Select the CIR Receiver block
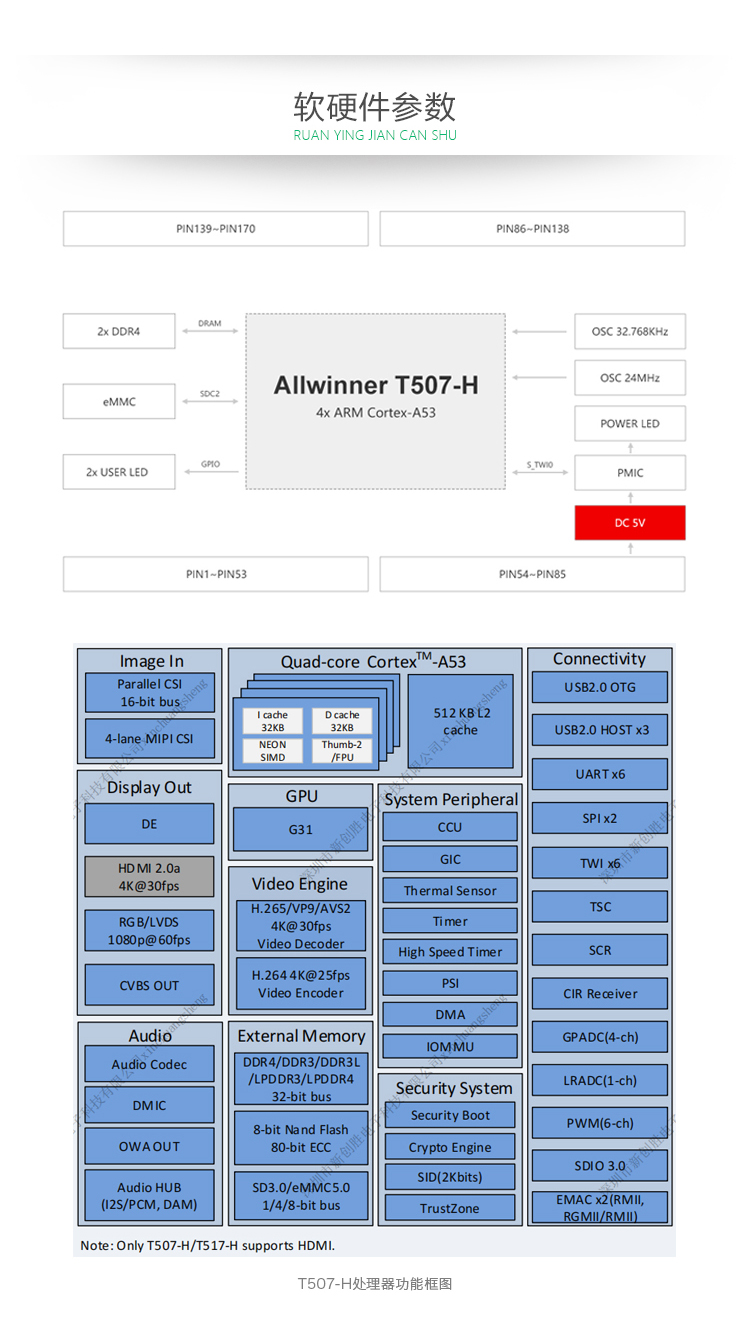The image size is (750, 1322). pos(600,994)
